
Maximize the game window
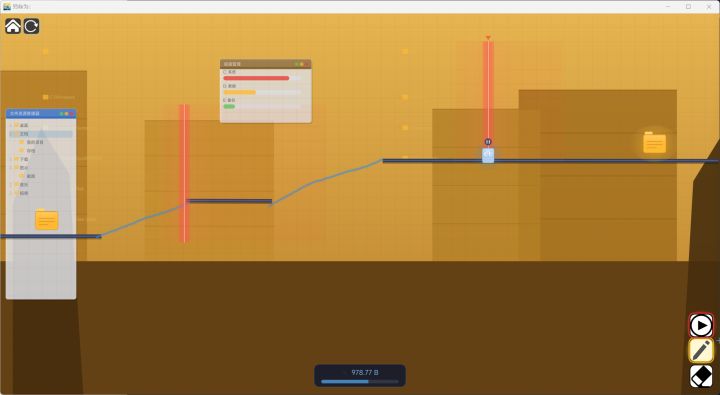[x=688, y=6]
